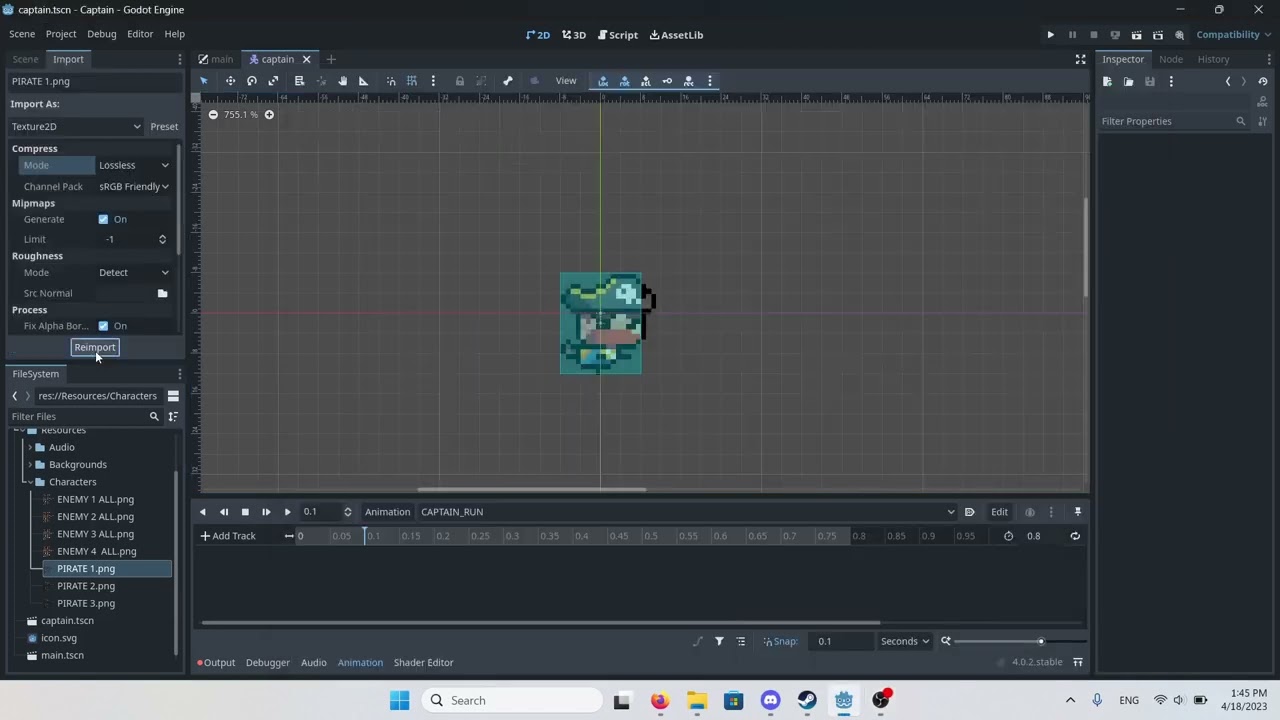Select the Rotate tool

250,80
